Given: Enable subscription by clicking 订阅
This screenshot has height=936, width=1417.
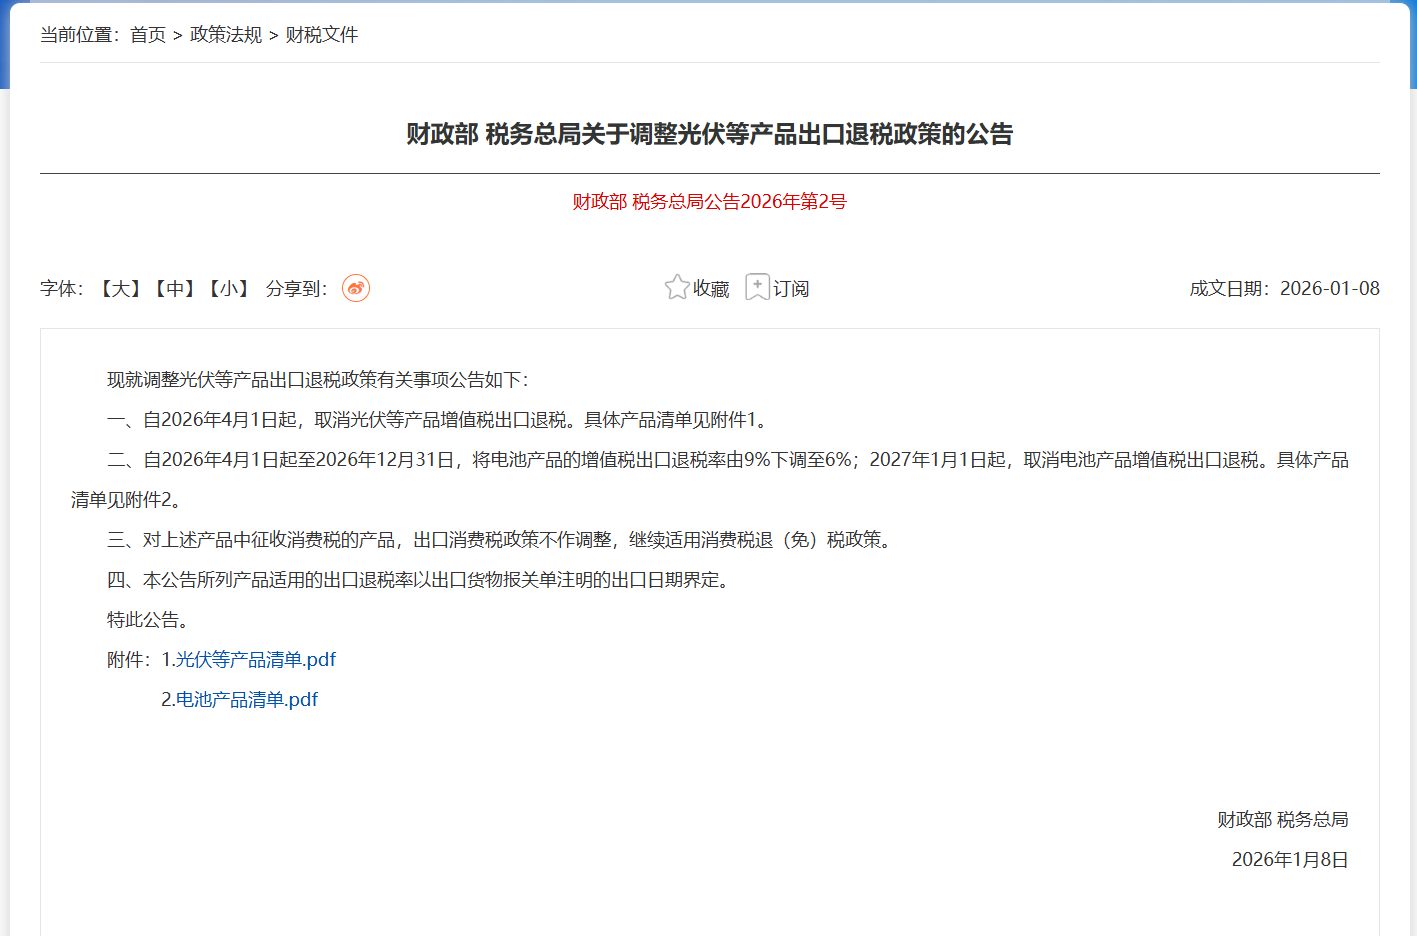Looking at the screenshot, I should click(790, 288).
